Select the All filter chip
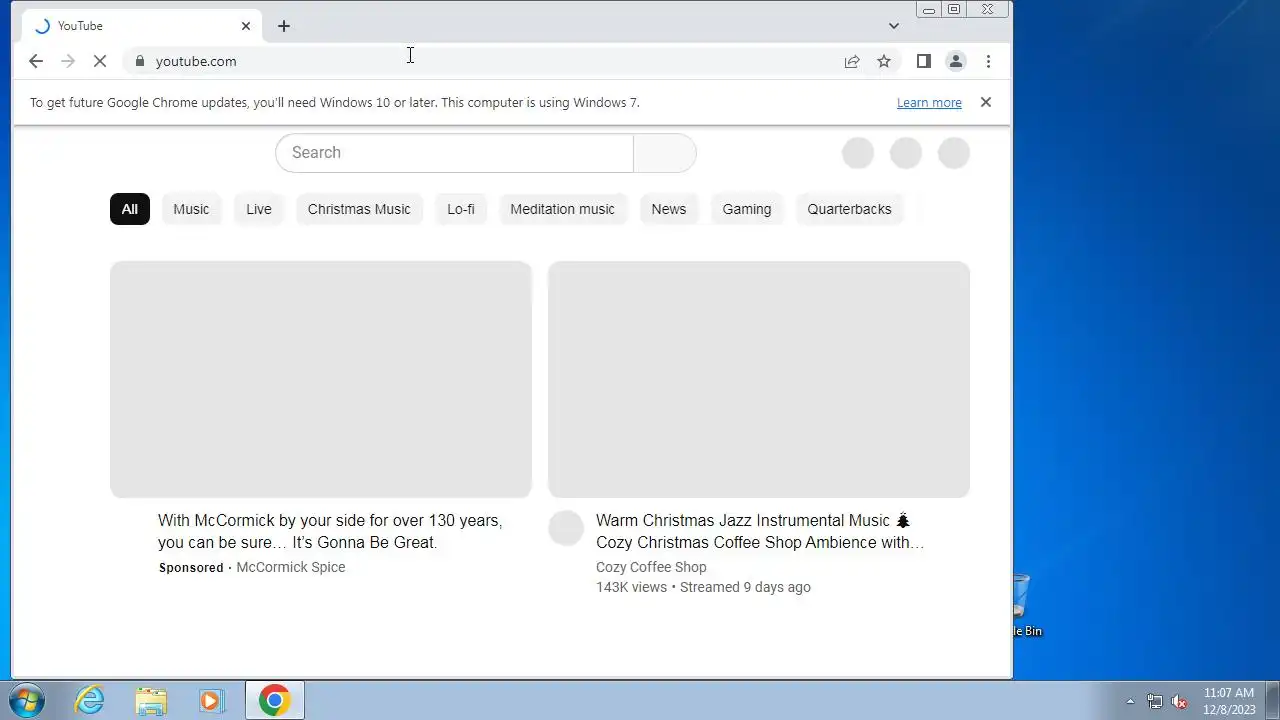This screenshot has height=720, width=1280. [130, 209]
